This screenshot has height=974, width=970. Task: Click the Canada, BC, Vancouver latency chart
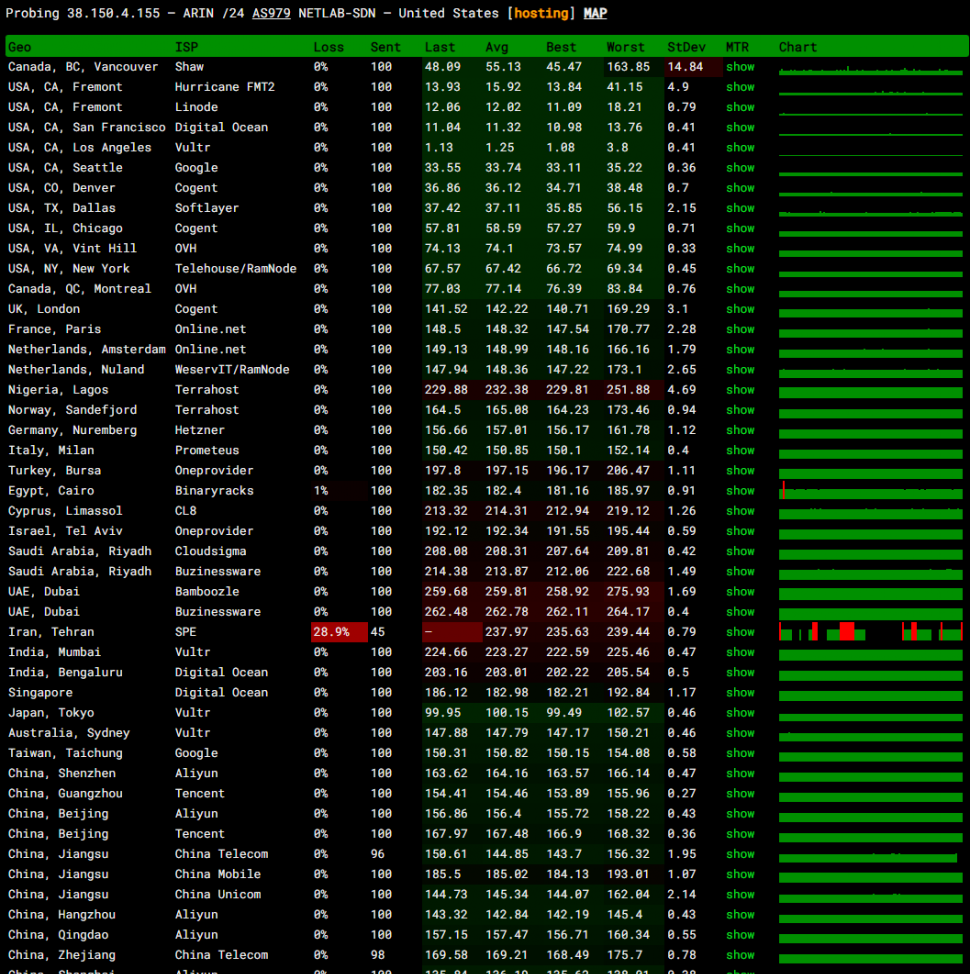[x=871, y=70]
